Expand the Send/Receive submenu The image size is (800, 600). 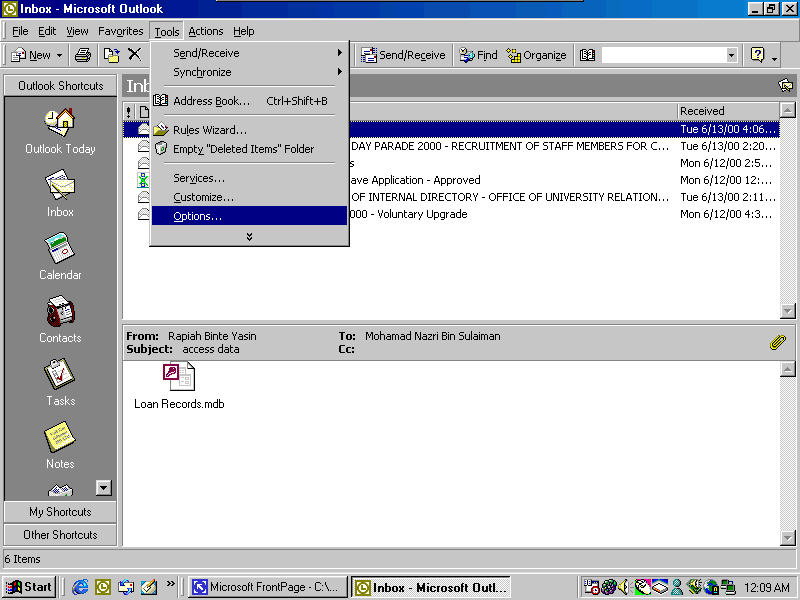pos(249,53)
